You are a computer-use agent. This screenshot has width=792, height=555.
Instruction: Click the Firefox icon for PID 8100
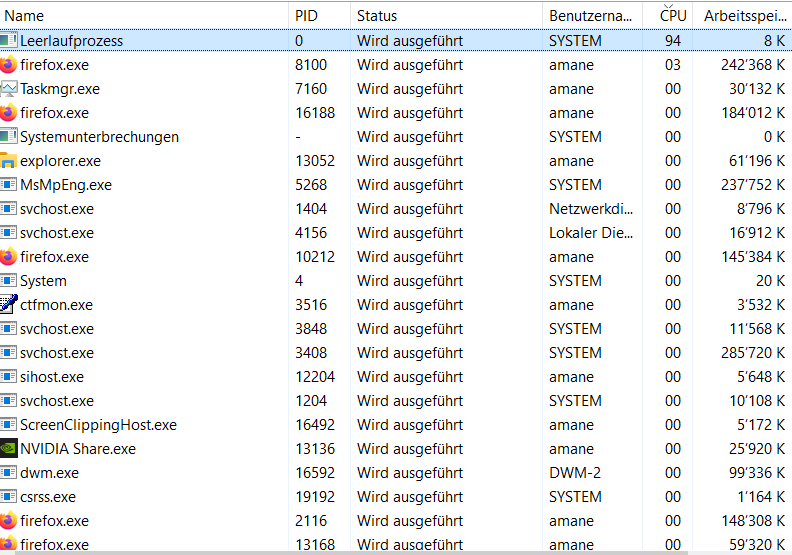[9, 65]
